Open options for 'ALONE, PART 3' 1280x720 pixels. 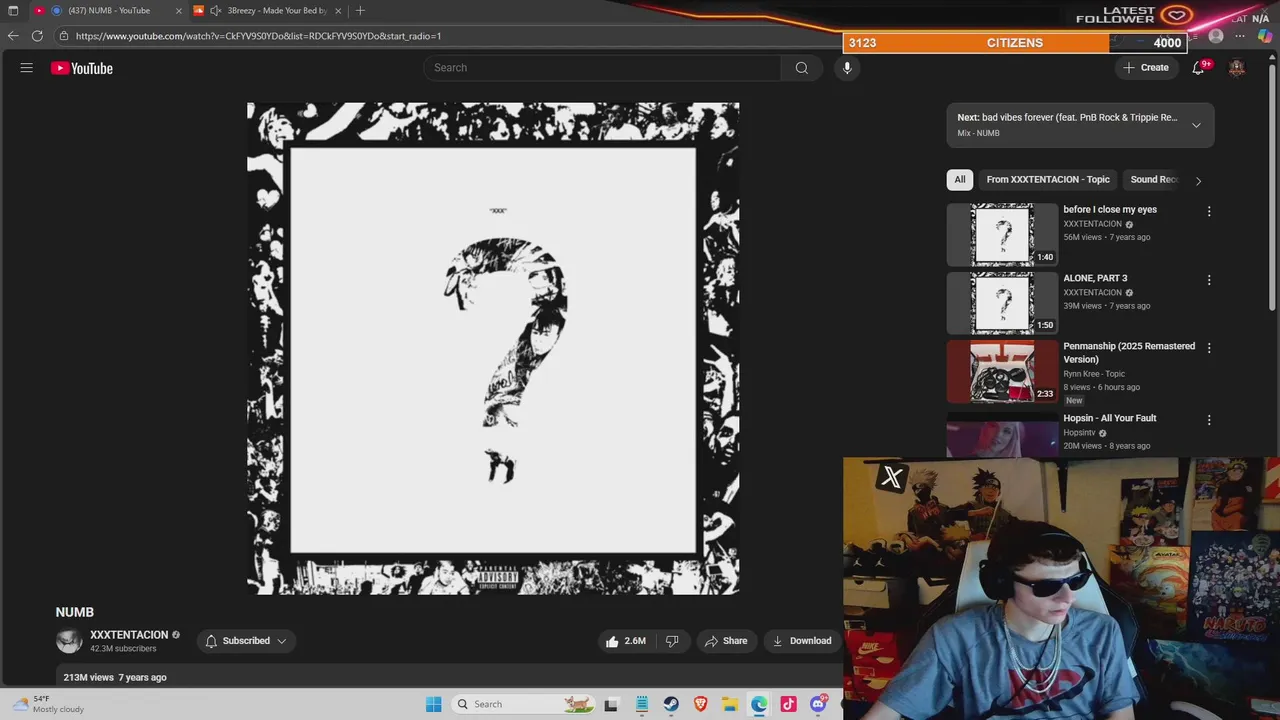(1209, 280)
